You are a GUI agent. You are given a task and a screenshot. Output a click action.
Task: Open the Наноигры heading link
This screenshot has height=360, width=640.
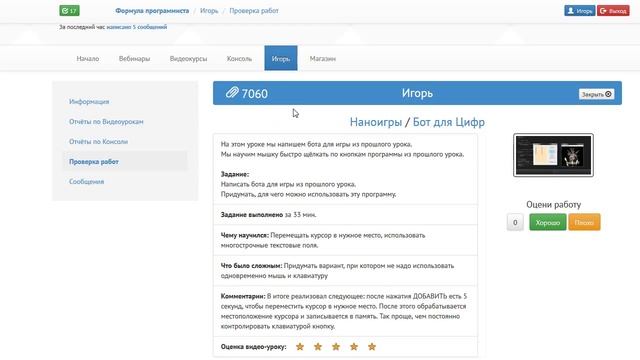tap(376, 122)
